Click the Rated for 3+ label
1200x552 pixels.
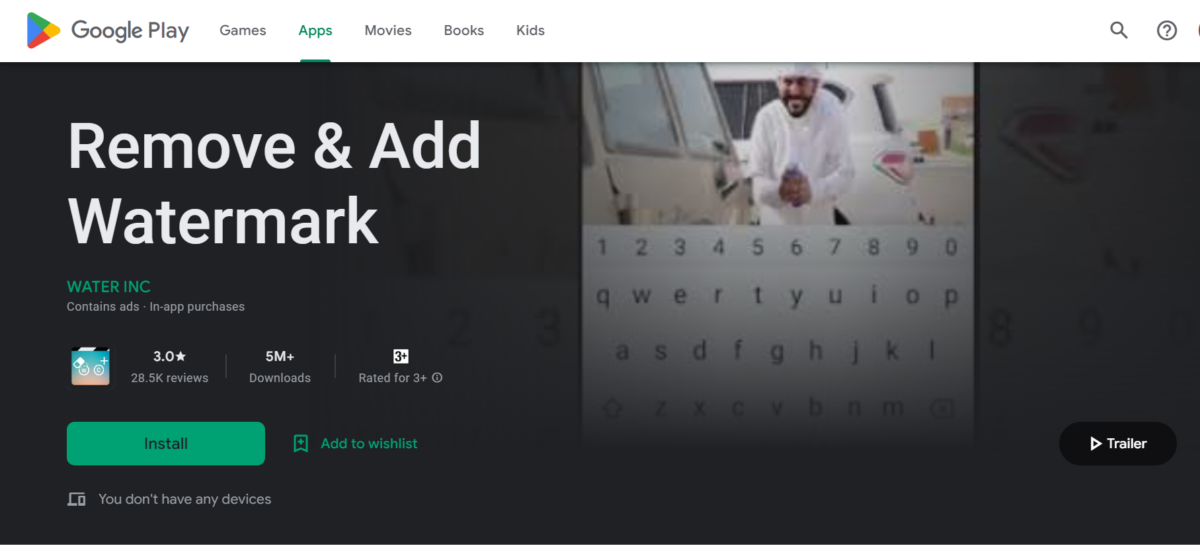pos(393,378)
